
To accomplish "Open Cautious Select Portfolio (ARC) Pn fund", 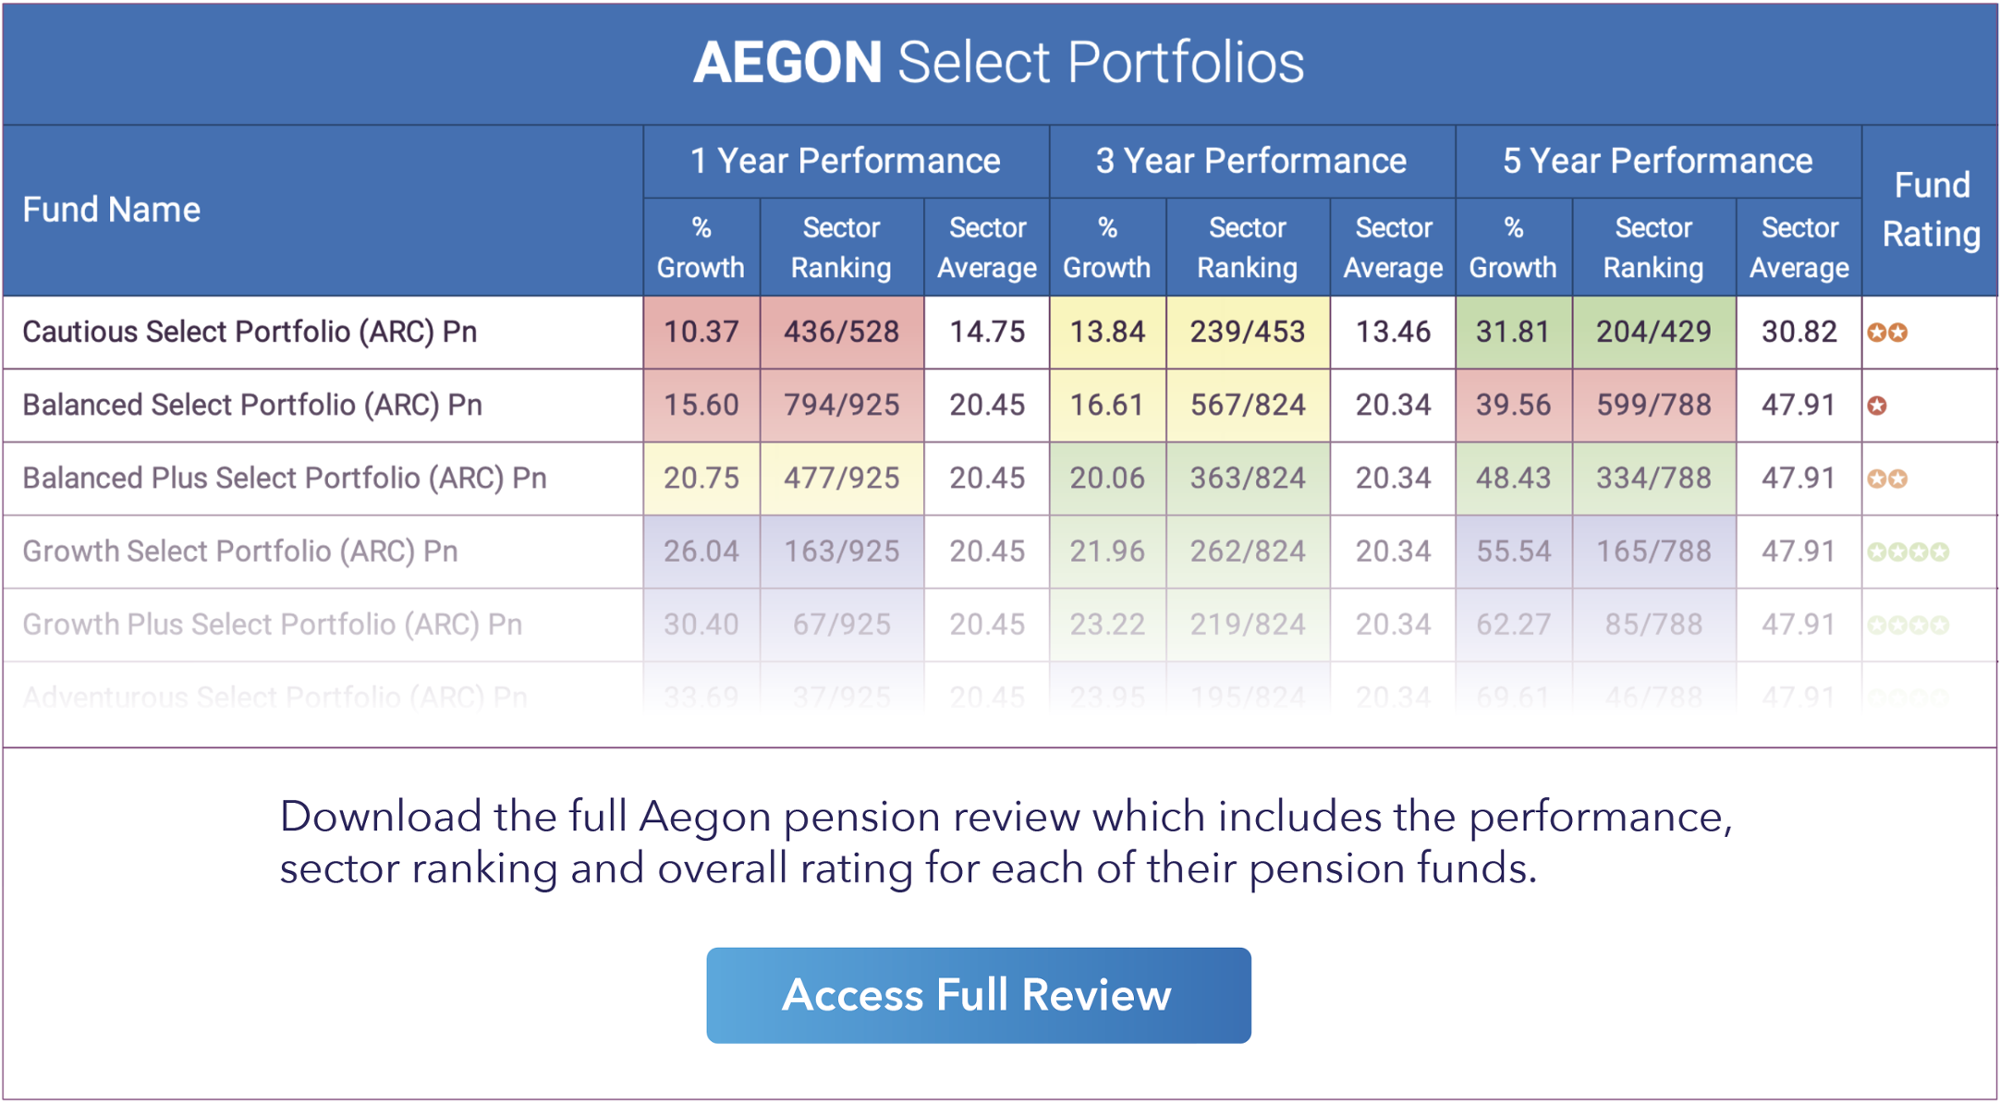I will coord(250,332).
